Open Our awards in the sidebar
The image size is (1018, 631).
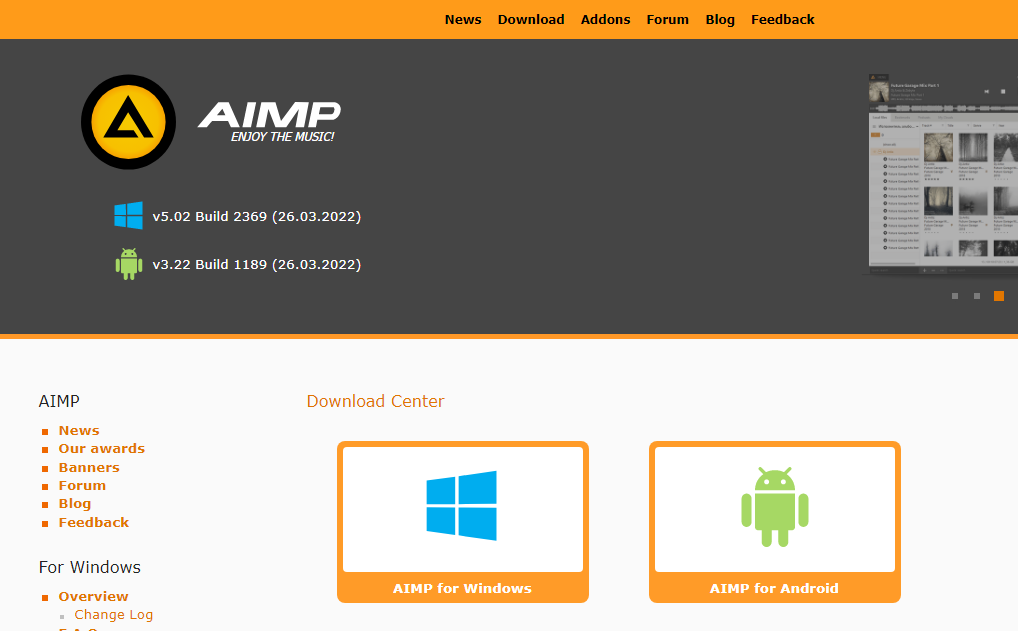(101, 449)
